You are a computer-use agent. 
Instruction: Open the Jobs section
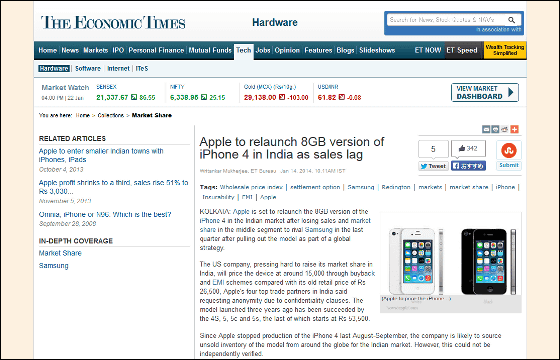click(x=263, y=50)
